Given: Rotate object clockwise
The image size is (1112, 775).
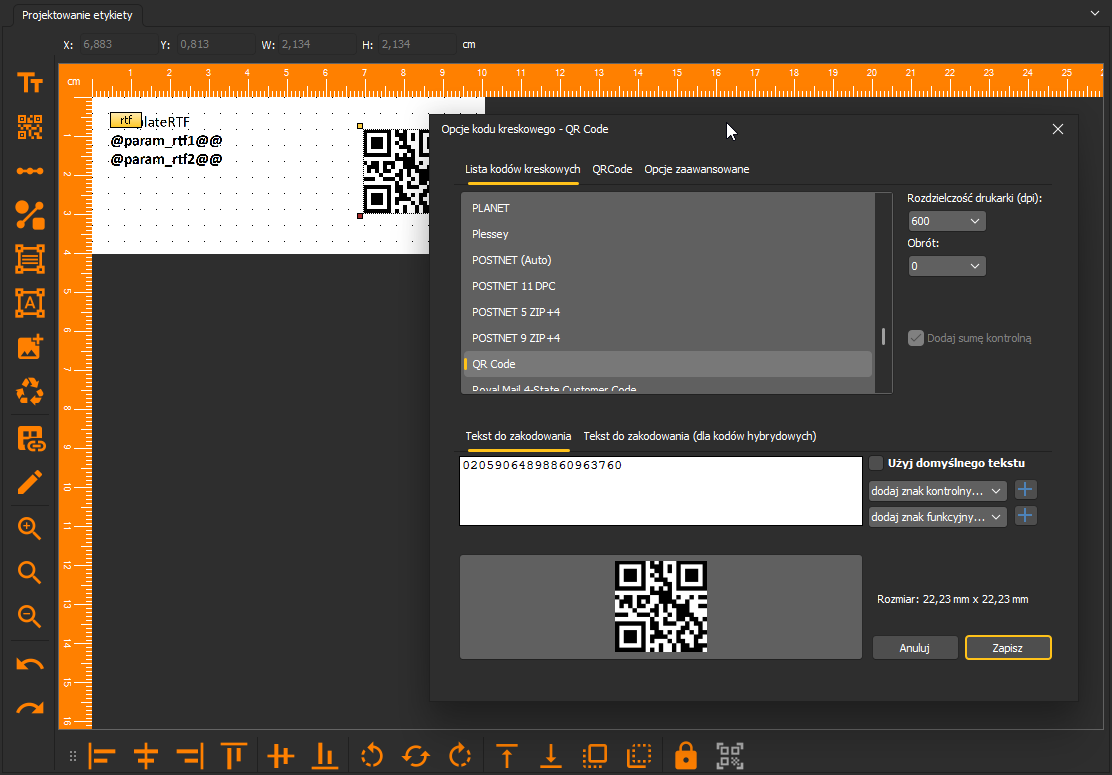Looking at the screenshot, I should [460, 756].
